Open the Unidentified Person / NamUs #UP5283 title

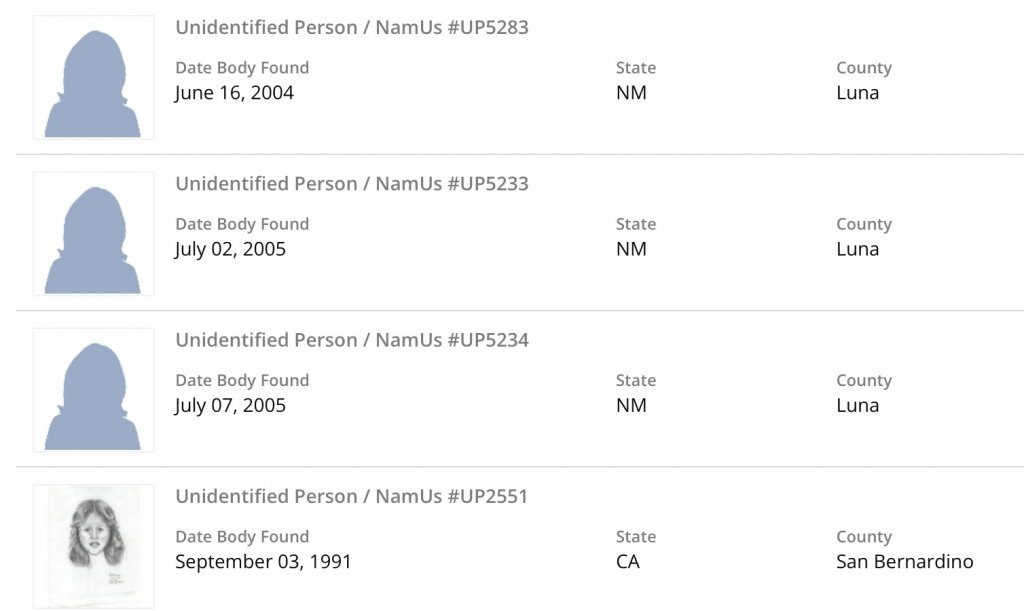(x=352, y=28)
